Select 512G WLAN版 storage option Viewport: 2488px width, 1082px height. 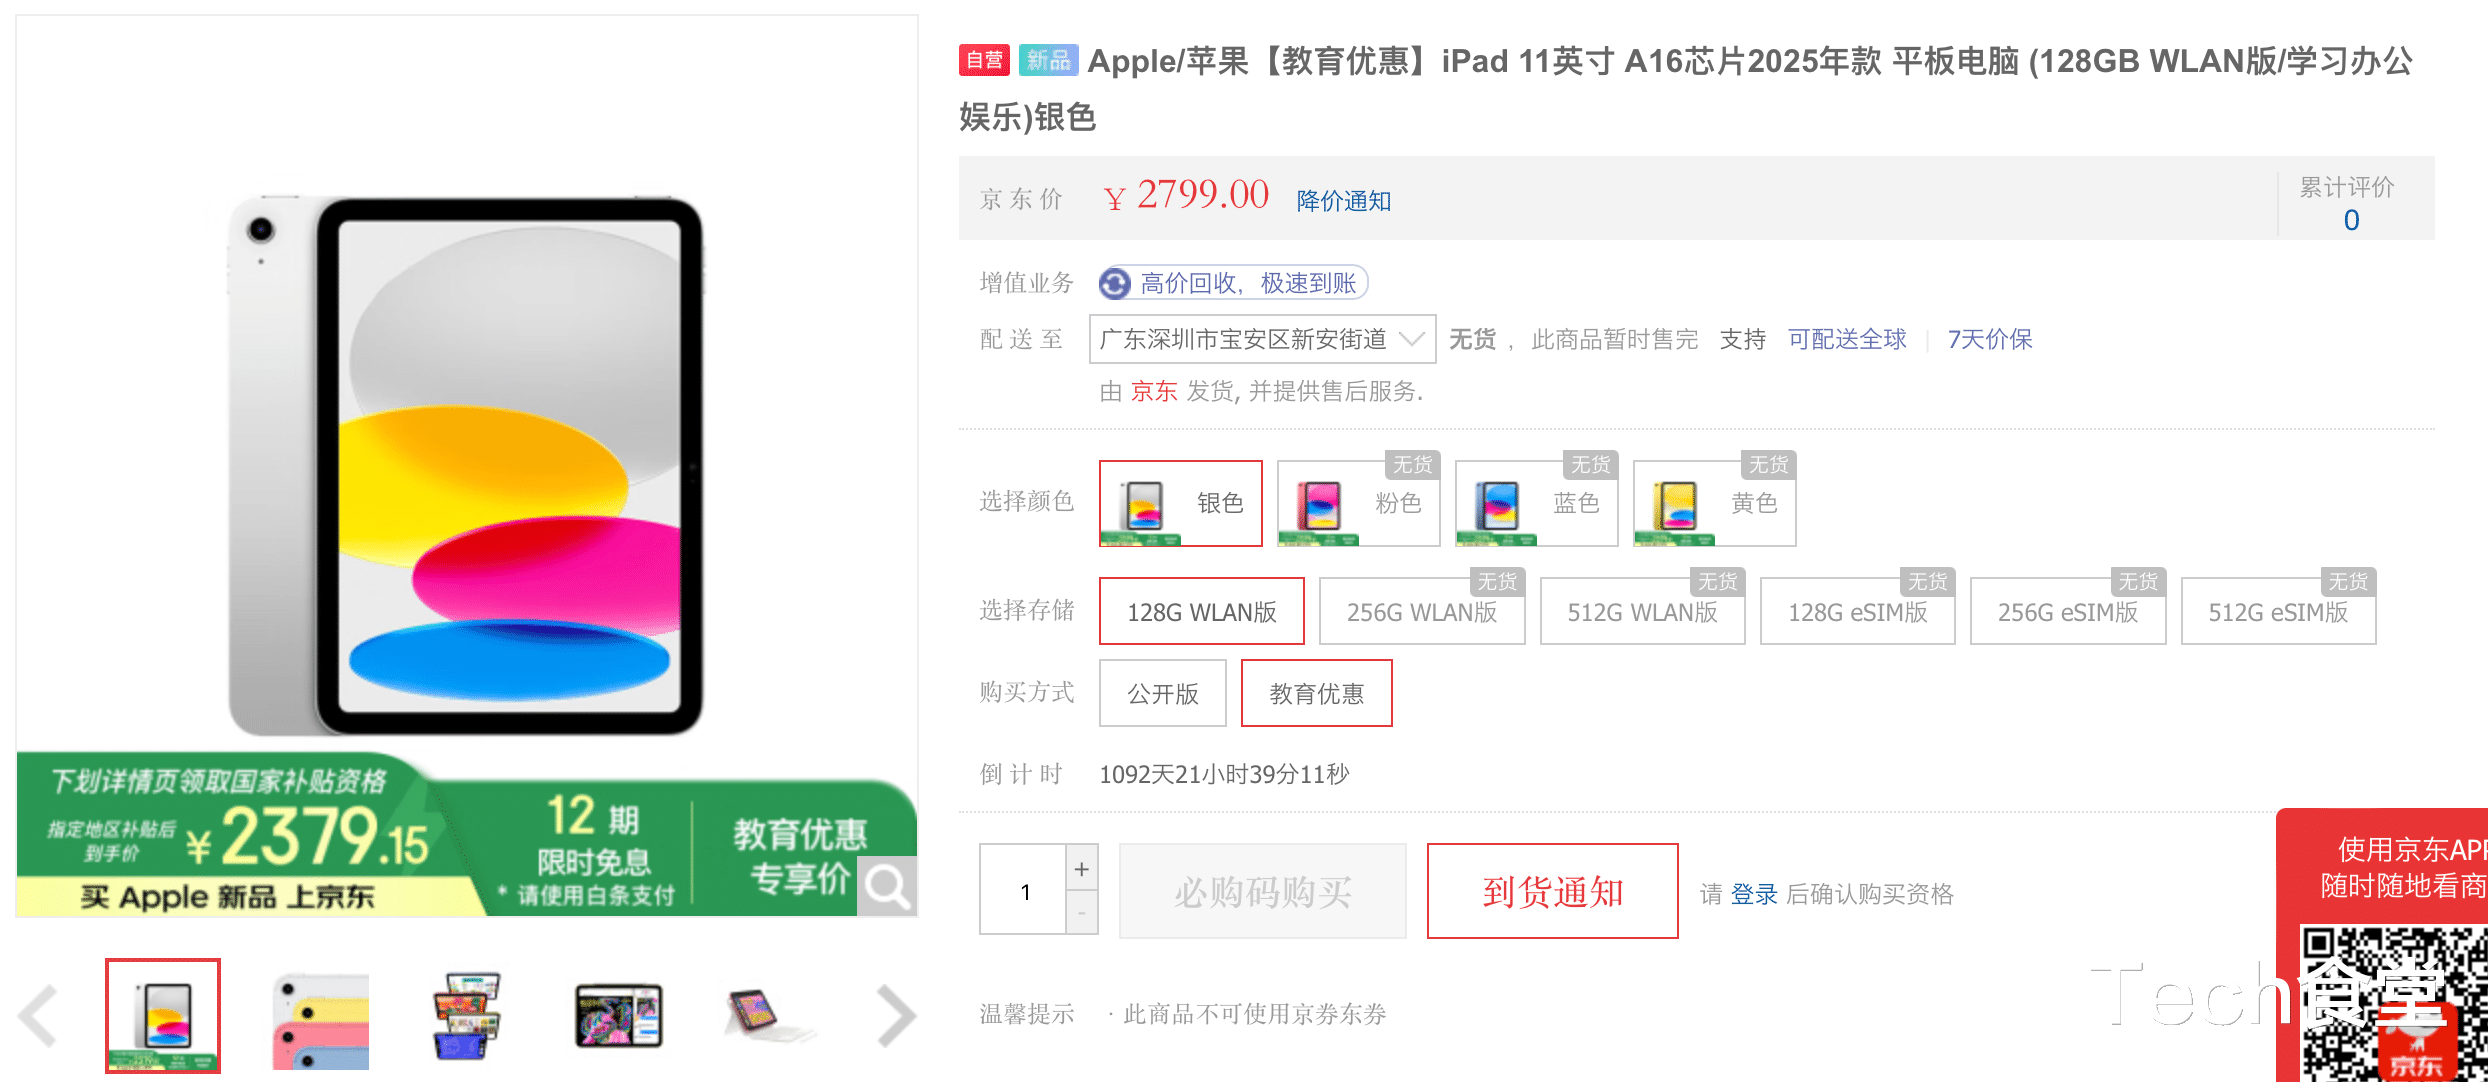click(x=1642, y=612)
